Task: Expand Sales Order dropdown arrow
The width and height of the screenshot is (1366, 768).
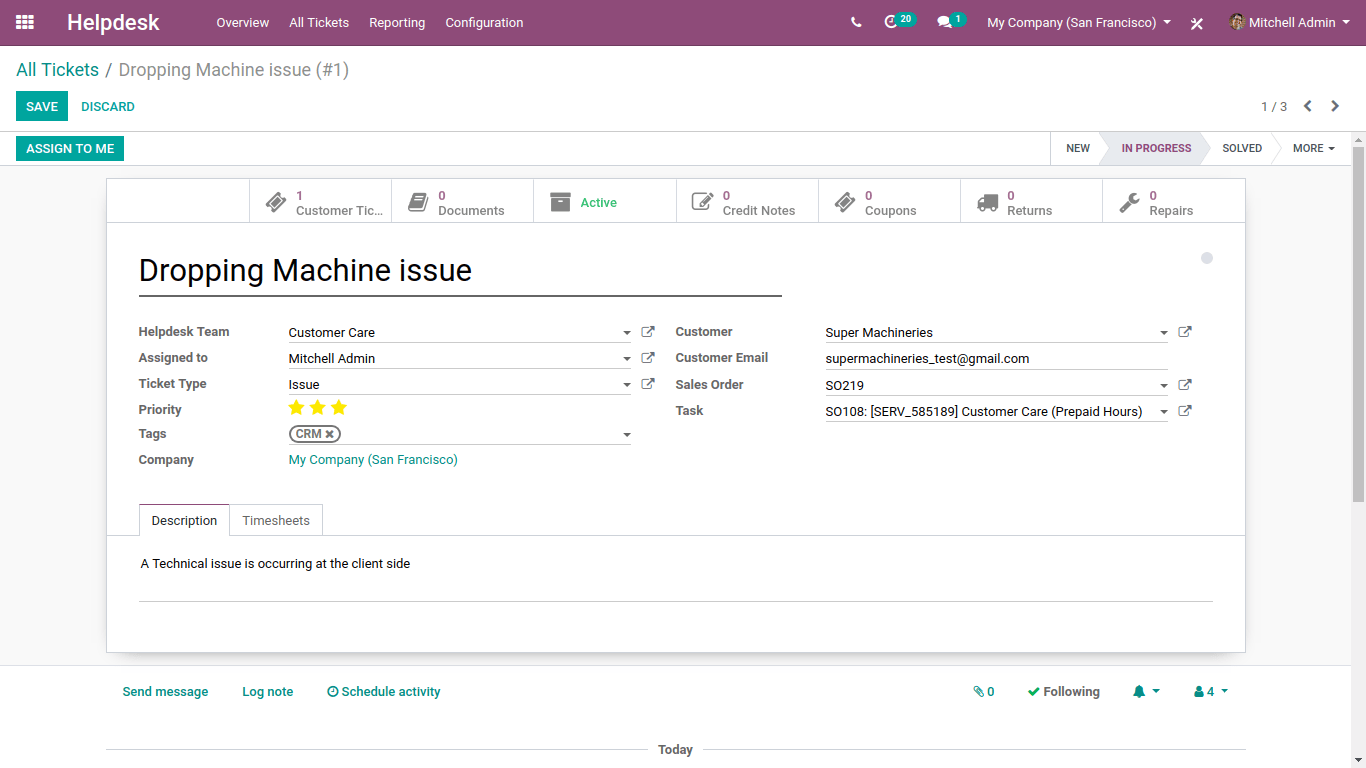Action: click(x=1164, y=386)
